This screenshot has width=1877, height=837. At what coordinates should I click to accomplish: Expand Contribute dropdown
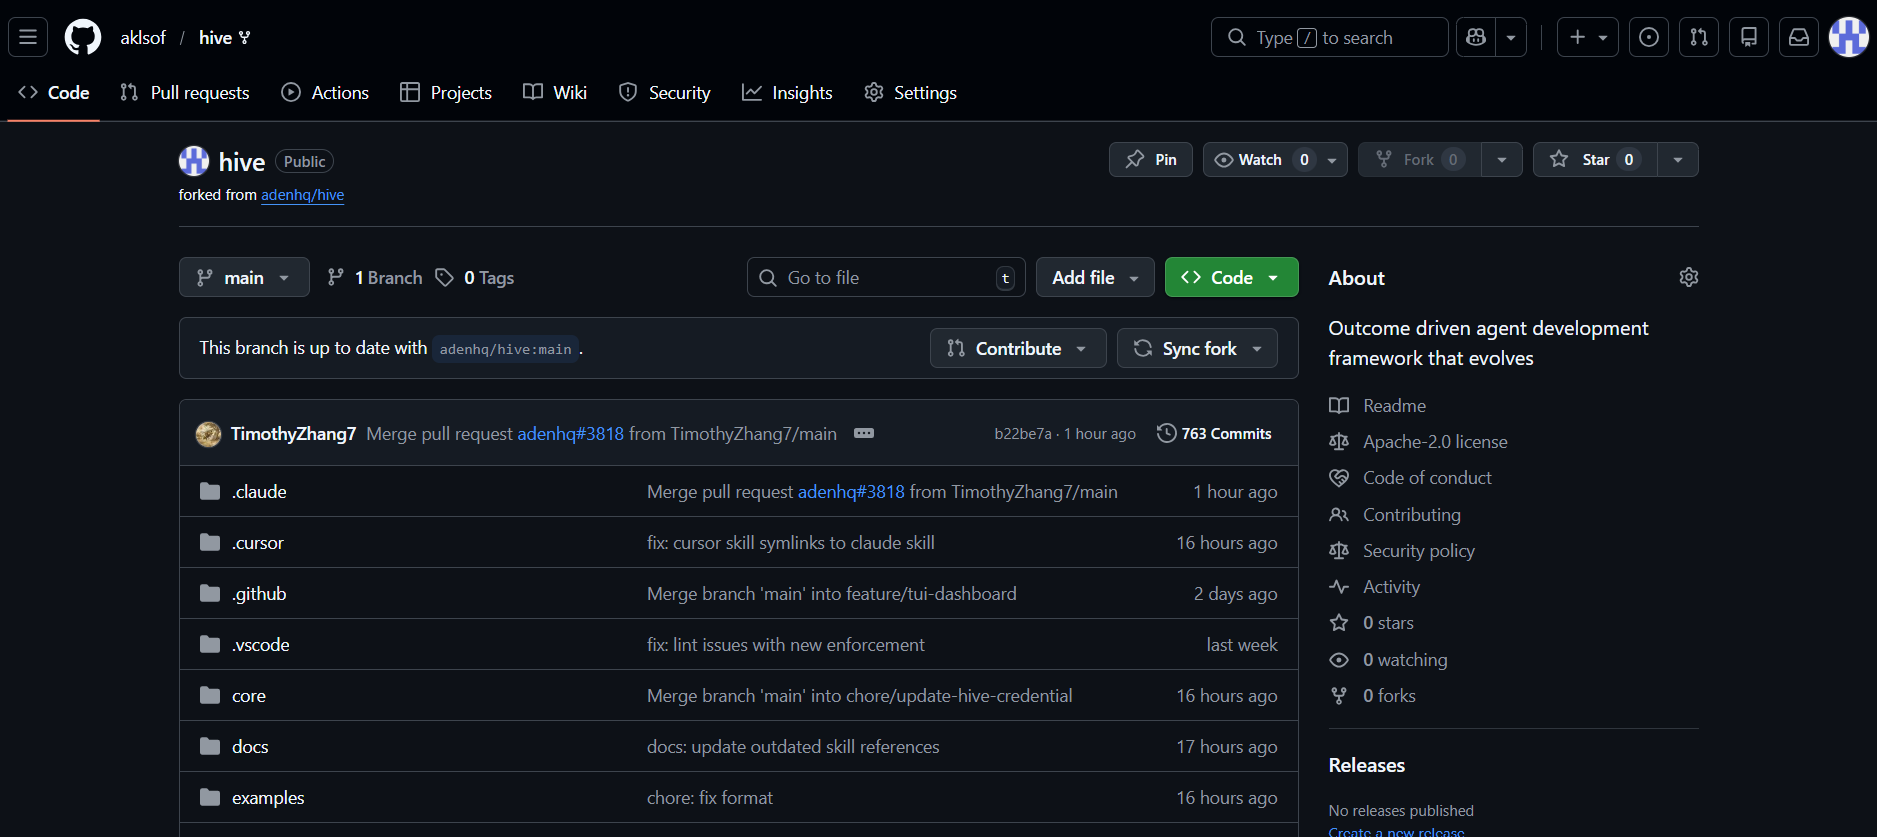1018,348
